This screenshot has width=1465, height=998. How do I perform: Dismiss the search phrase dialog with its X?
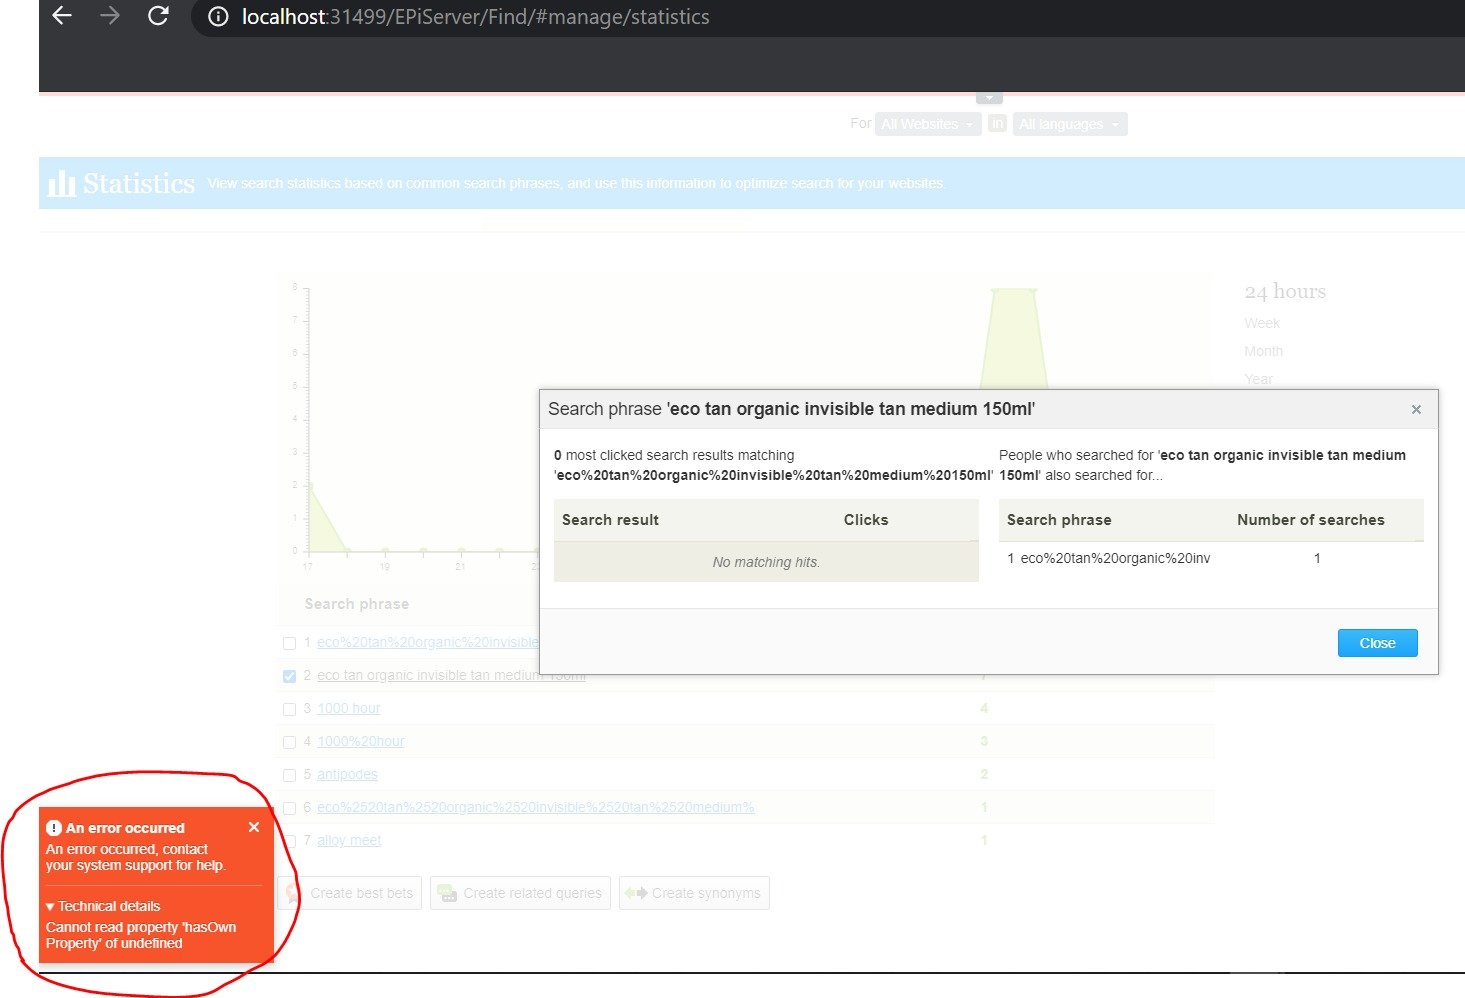[1416, 409]
